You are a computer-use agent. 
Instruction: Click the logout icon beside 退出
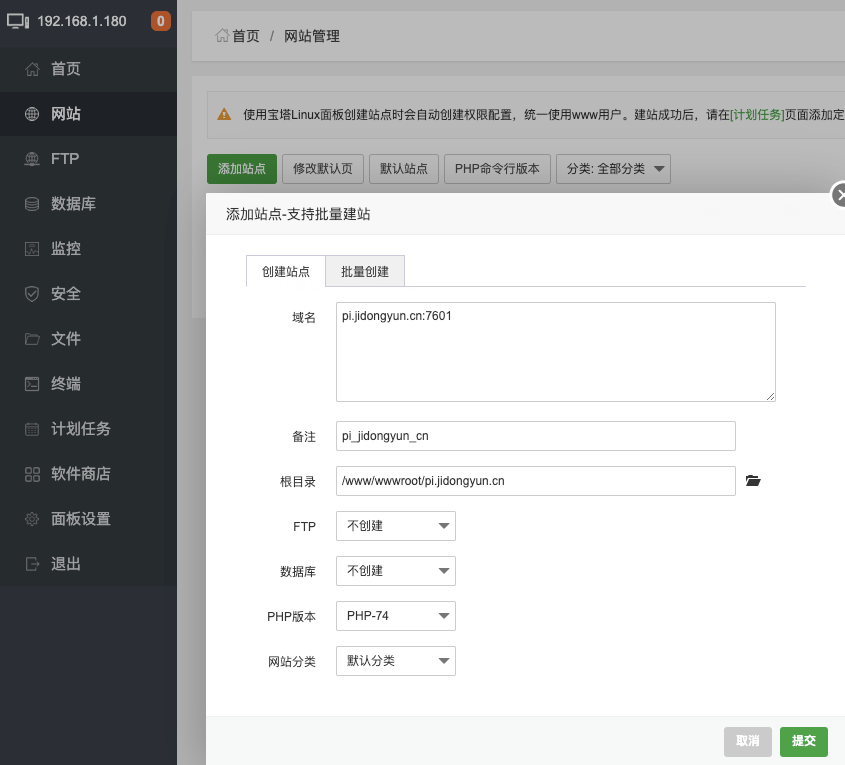coord(32,564)
